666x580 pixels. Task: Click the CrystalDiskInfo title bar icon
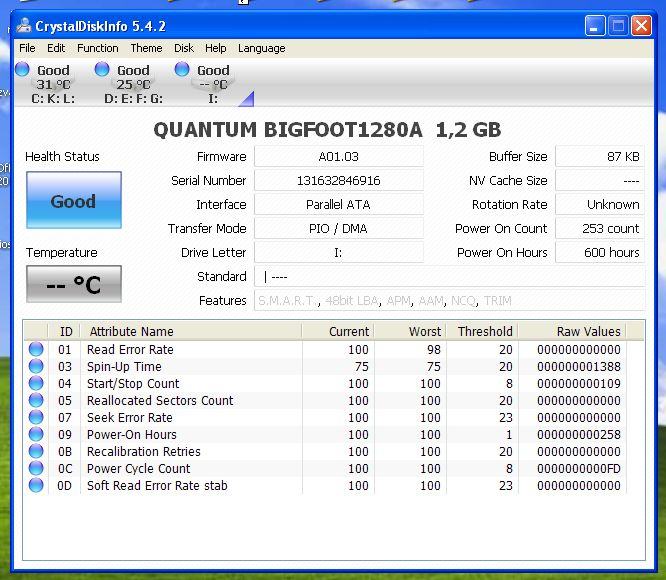(x=24, y=26)
